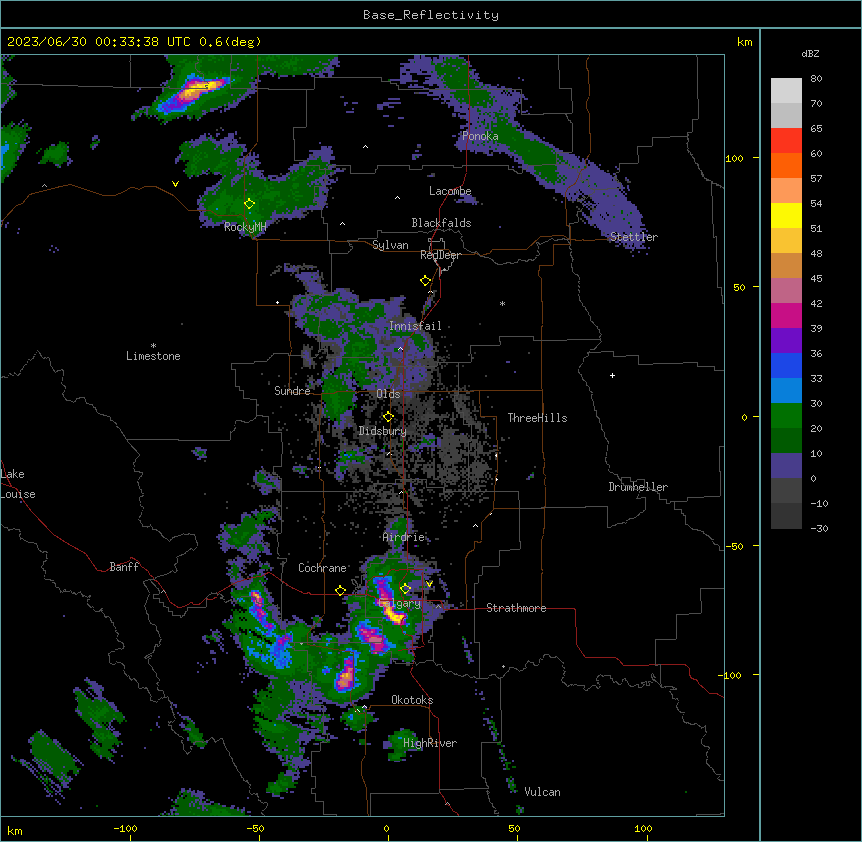The height and width of the screenshot is (842, 862).
Task: Click the Didsbury town label
Action: (x=383, y=431)
